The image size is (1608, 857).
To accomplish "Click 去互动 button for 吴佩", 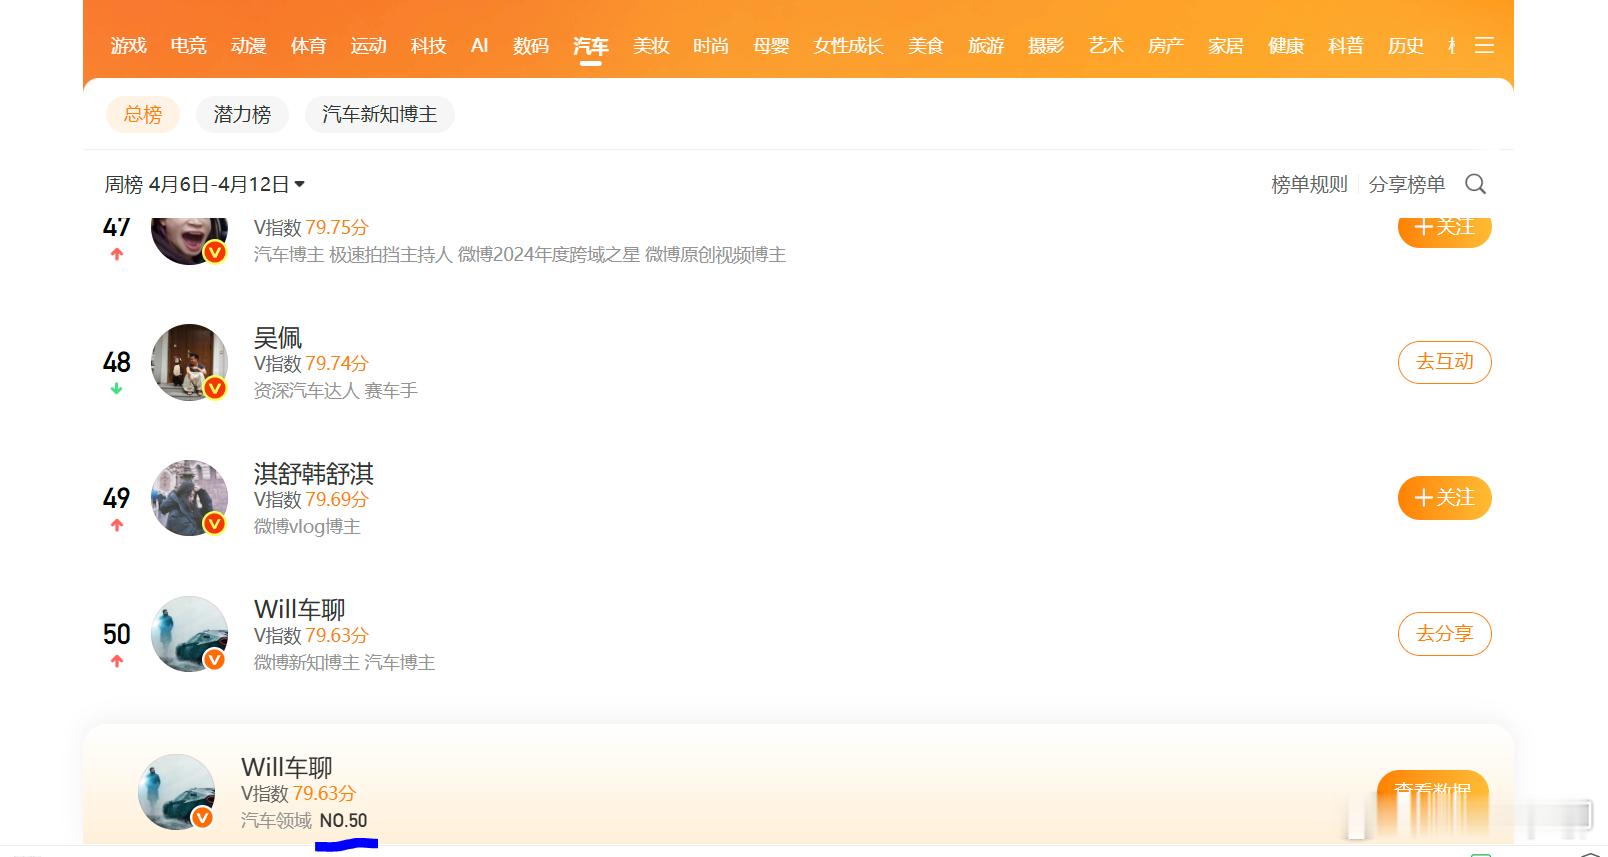I will [x=1444, y=362].
